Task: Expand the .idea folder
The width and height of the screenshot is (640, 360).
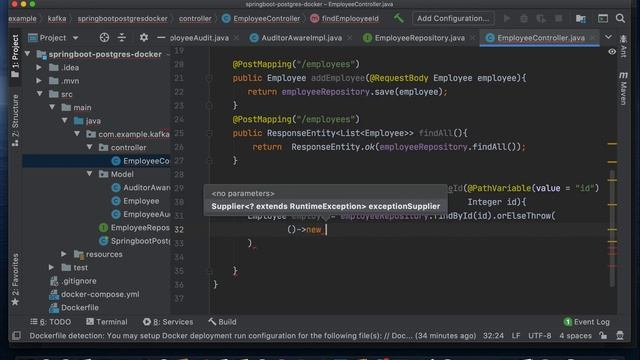Action: (39, 67)
